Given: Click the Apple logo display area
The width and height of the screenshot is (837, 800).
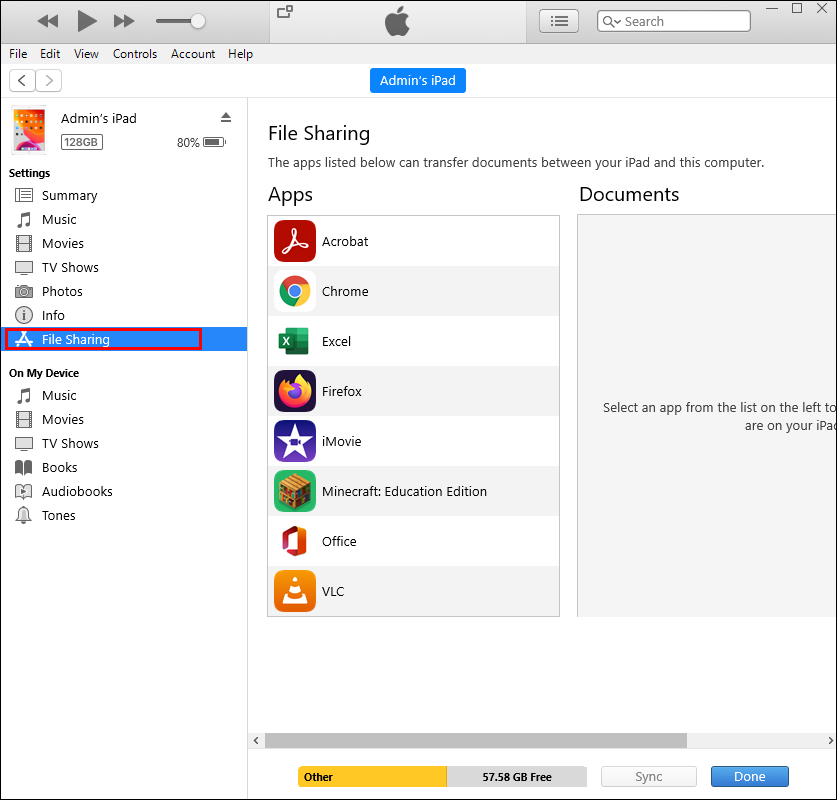Looking at the screenshot, I should [x=398, y=22].
